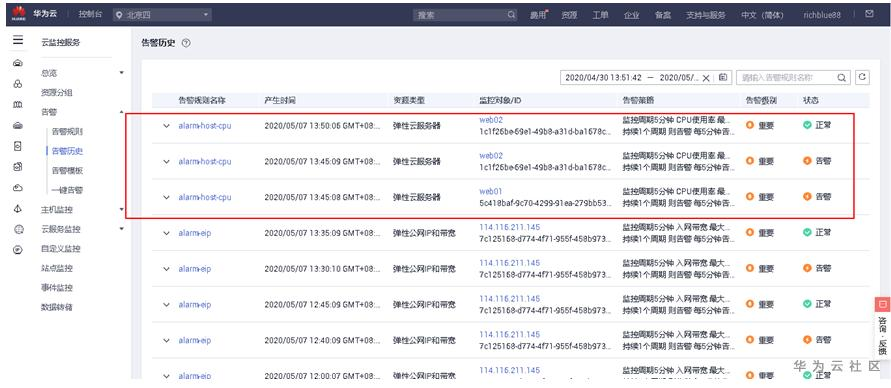Image resolution: width=891 pixels, height=388 pixels.
Task: Open 告警规则 in the sidebar
Action: pyautogui.click(x=67, y=131)
